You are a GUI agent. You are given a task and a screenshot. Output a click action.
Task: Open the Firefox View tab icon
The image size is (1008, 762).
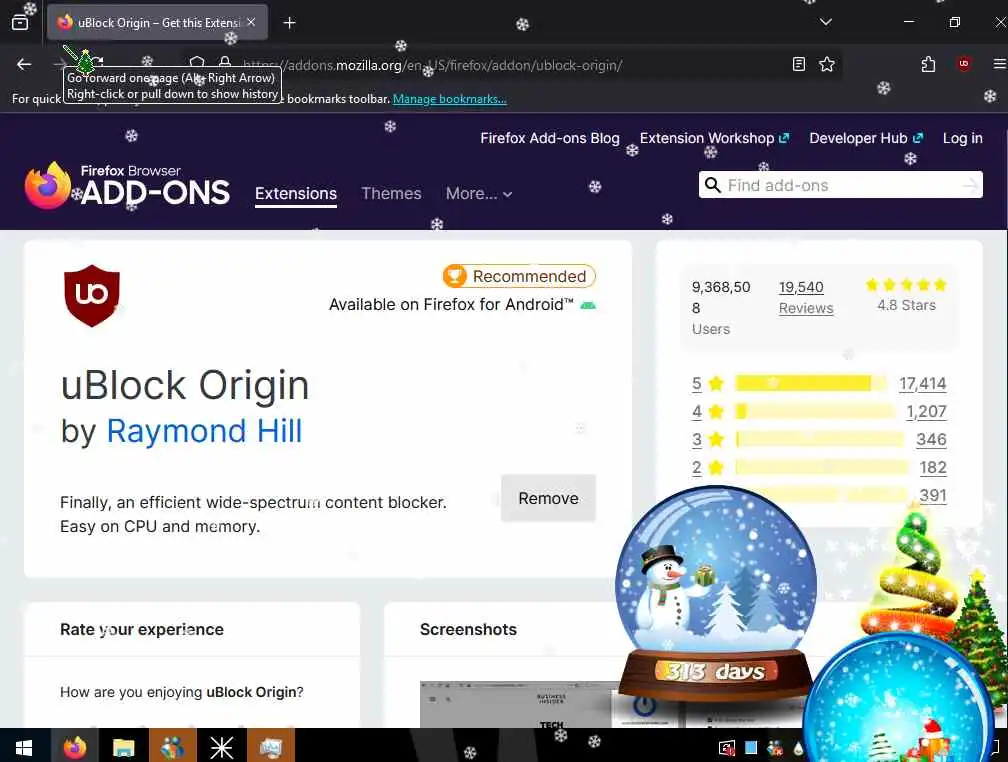coord(20,23)
